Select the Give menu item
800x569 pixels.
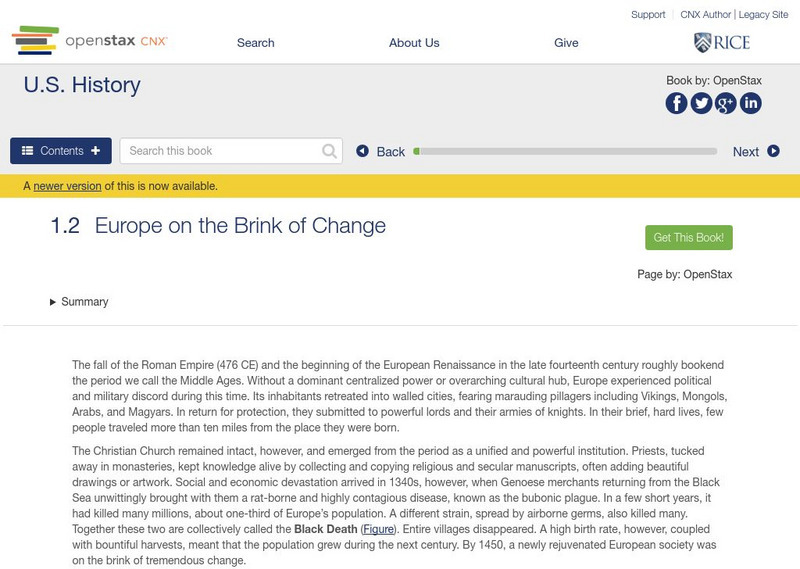point(566,43)
